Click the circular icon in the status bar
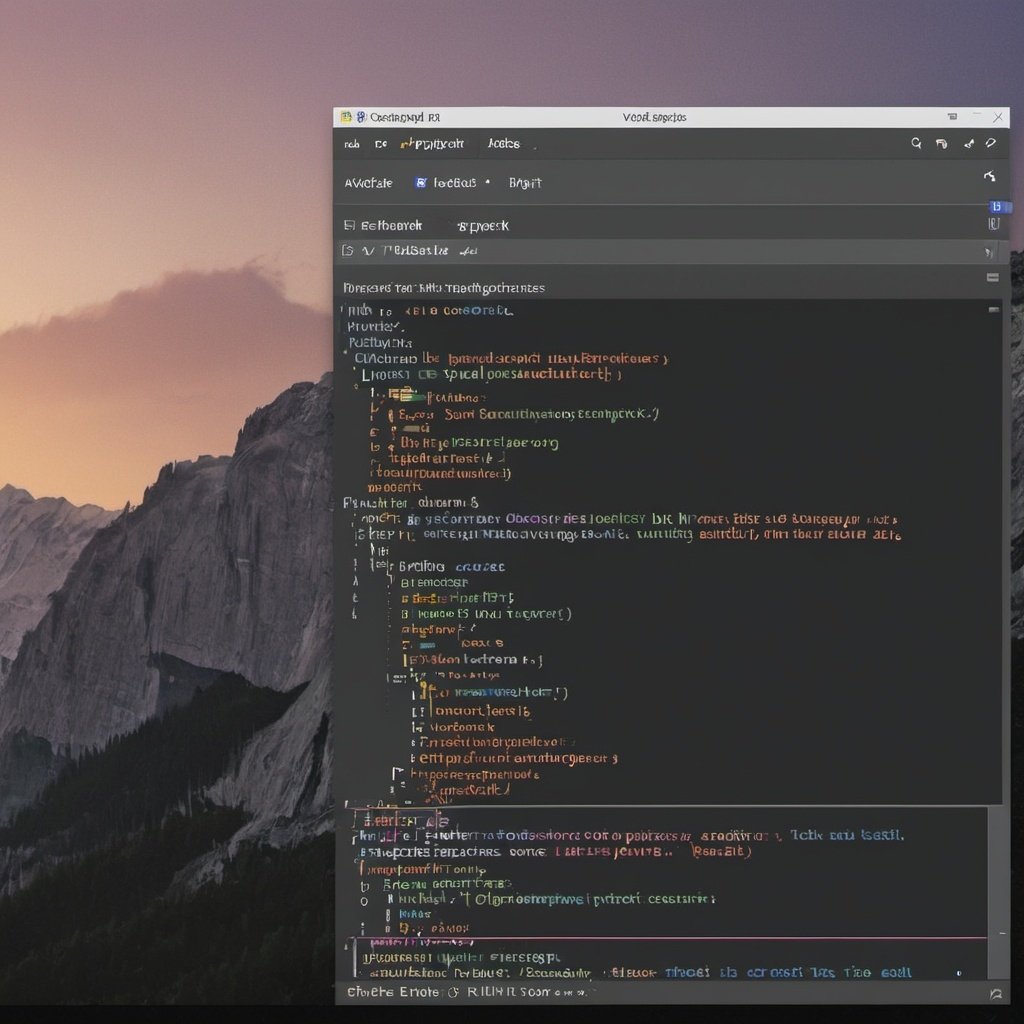The image size is (1024, 1024). (x=453, y=992)
